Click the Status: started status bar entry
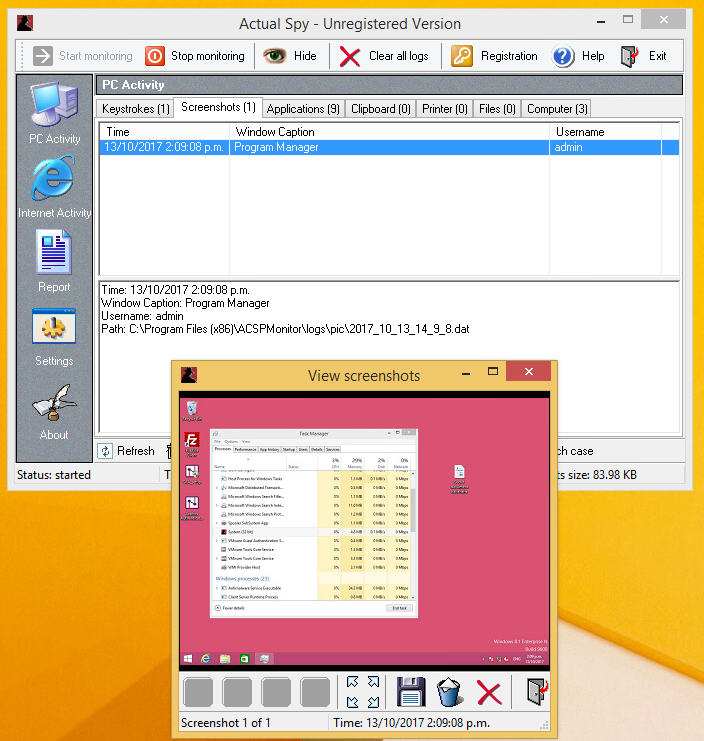 (53, 474)
